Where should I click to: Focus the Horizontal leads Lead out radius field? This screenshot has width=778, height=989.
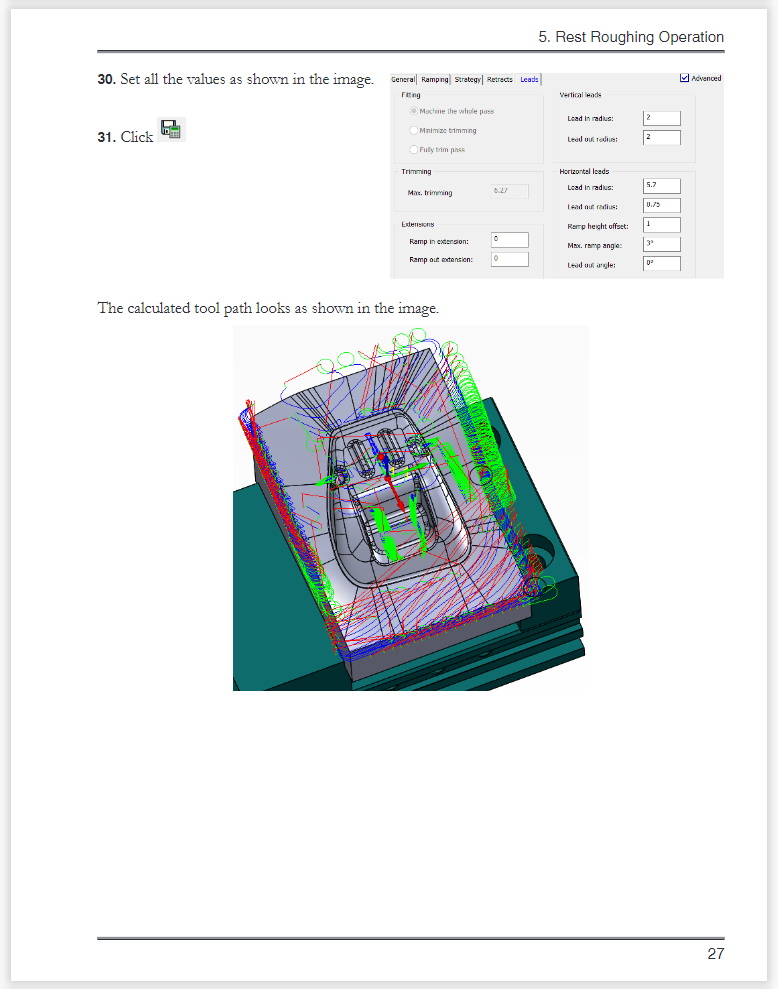coord(661,205)
